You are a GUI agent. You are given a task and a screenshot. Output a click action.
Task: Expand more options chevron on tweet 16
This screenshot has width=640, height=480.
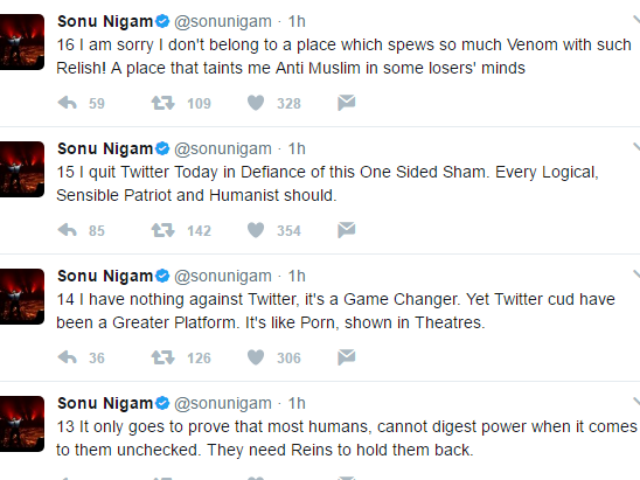[636, 20]
